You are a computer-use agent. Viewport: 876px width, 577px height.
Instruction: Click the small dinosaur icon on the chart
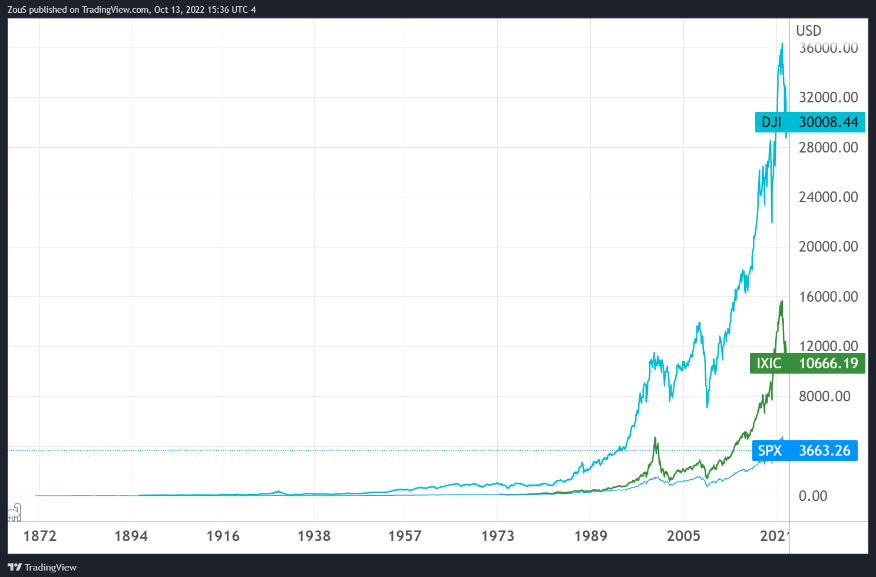[x=15, y=512]
